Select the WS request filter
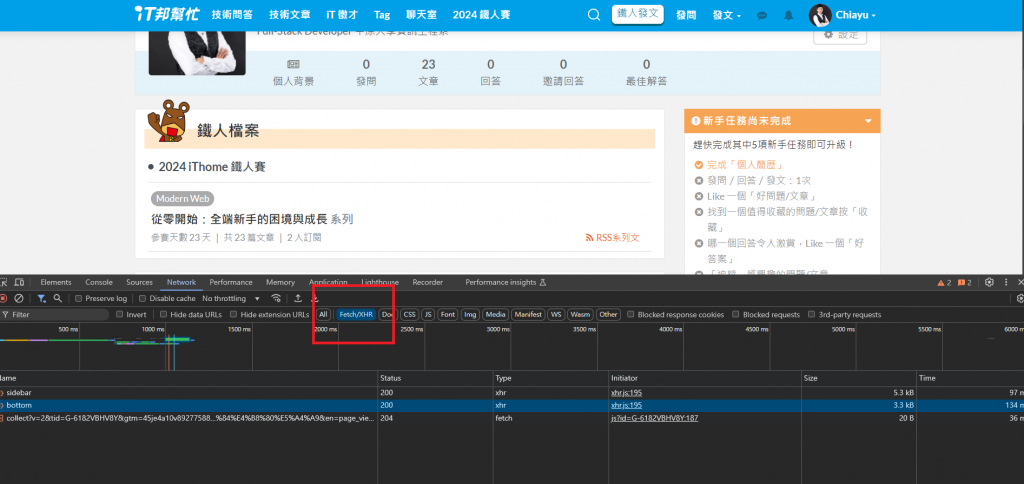The height and width of the screenshot is (484, 1024). point(556,314)
